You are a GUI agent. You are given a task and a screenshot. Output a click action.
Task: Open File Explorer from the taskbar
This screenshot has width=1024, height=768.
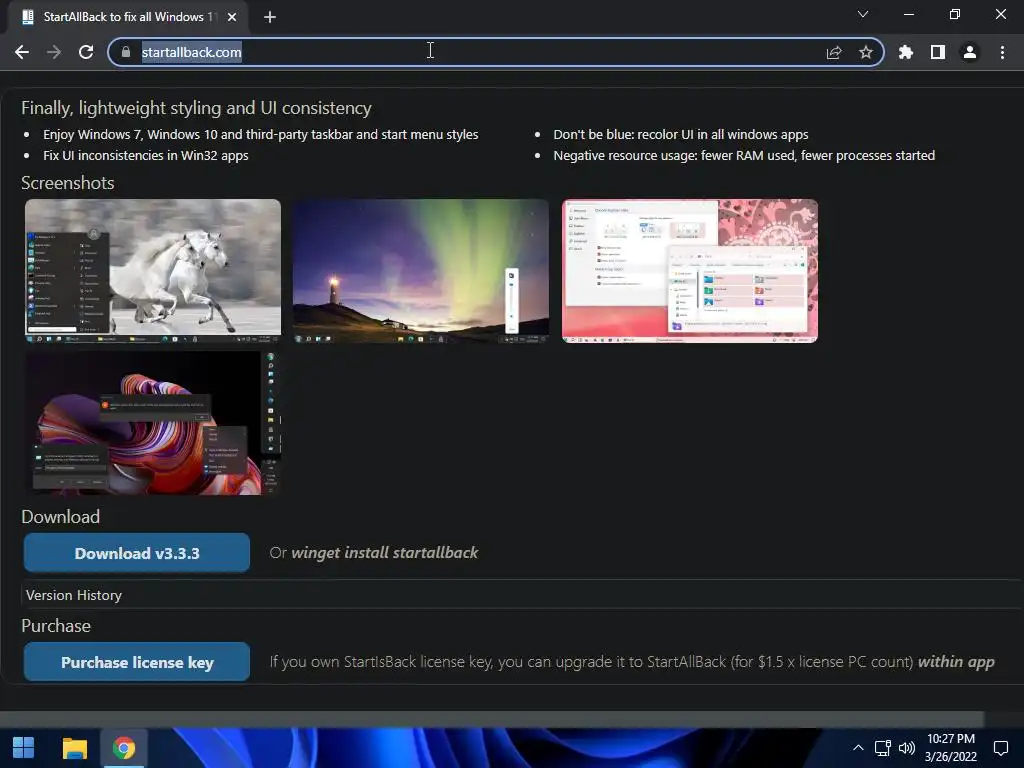(74, 748)
